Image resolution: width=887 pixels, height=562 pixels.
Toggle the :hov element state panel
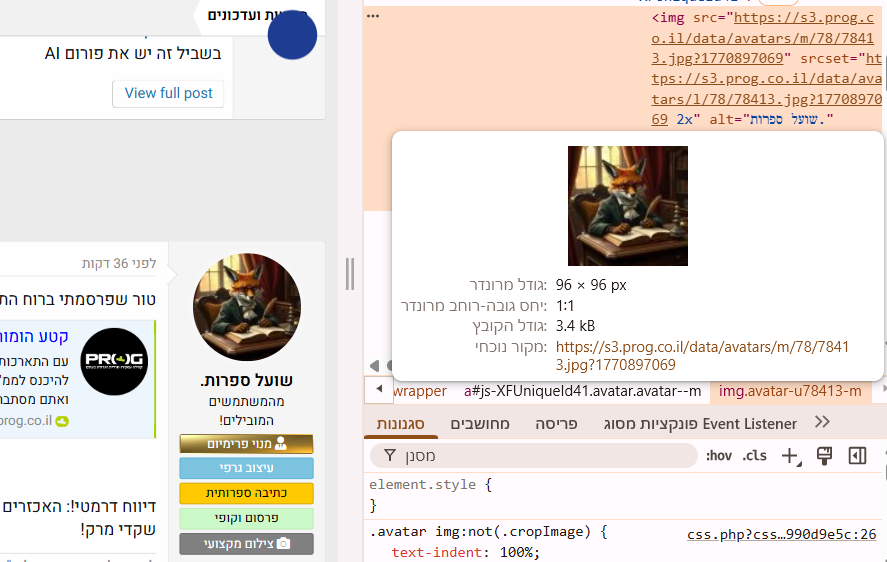click(x=718, y=456)
